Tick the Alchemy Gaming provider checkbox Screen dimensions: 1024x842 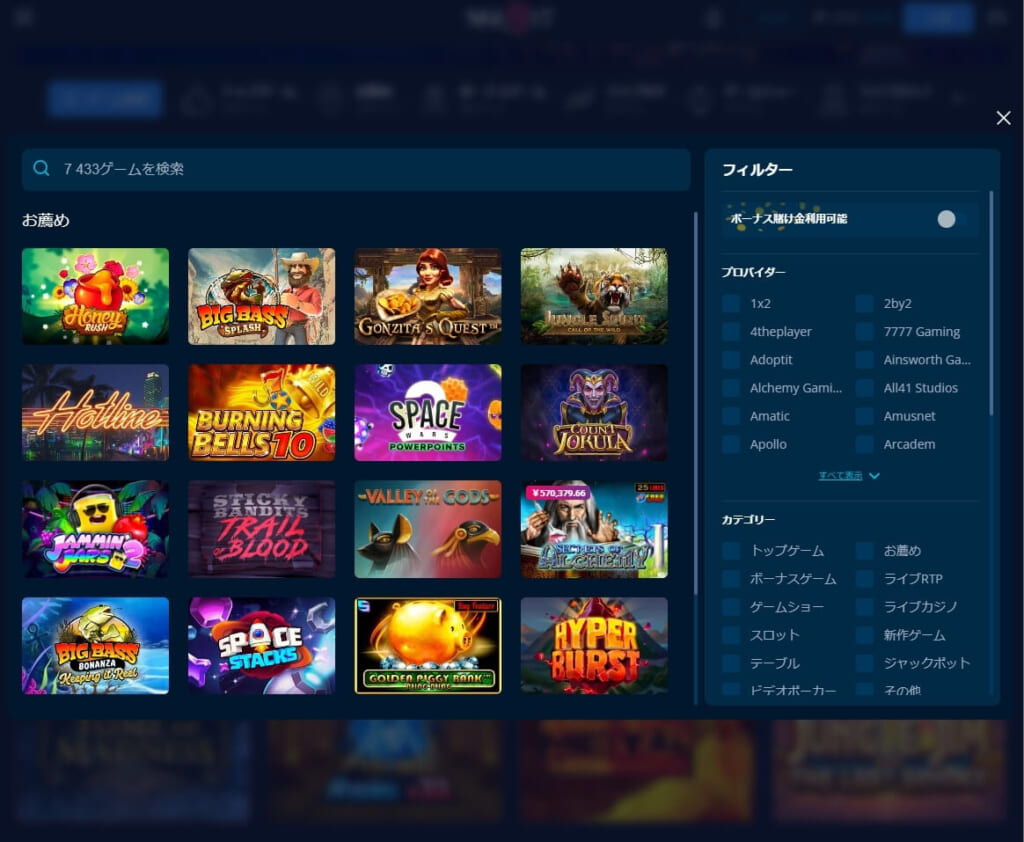731,388
